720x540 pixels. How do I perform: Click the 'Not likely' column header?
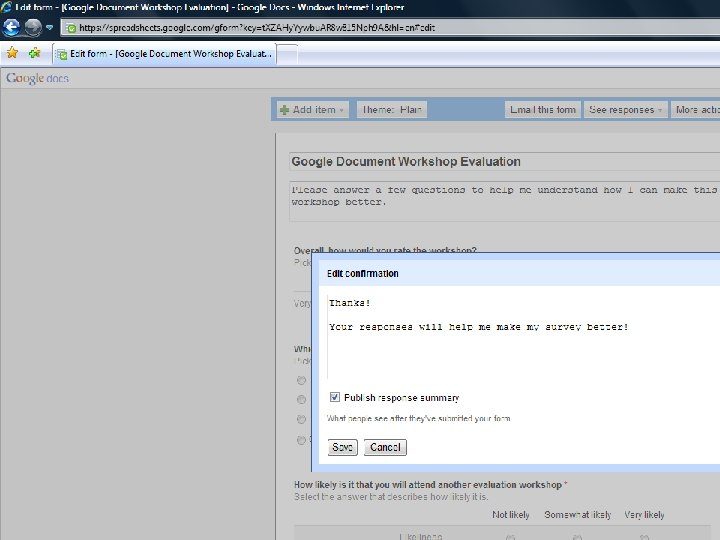pos(511,515)
